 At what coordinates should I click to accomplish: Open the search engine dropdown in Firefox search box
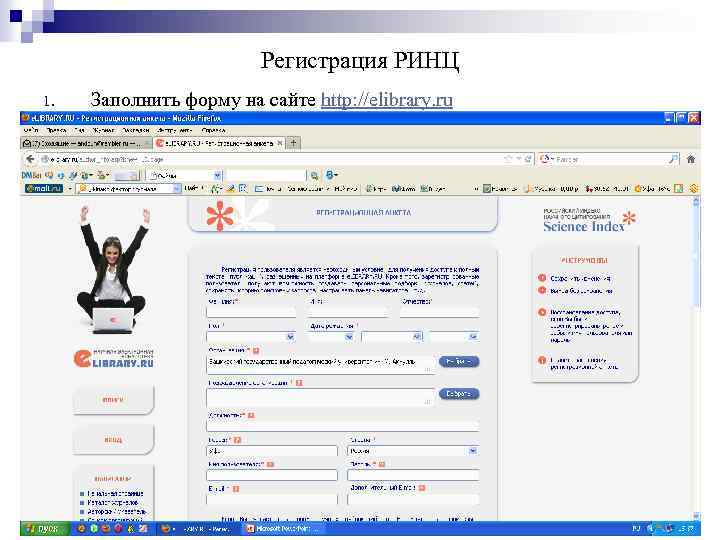[x=546, y=159]
